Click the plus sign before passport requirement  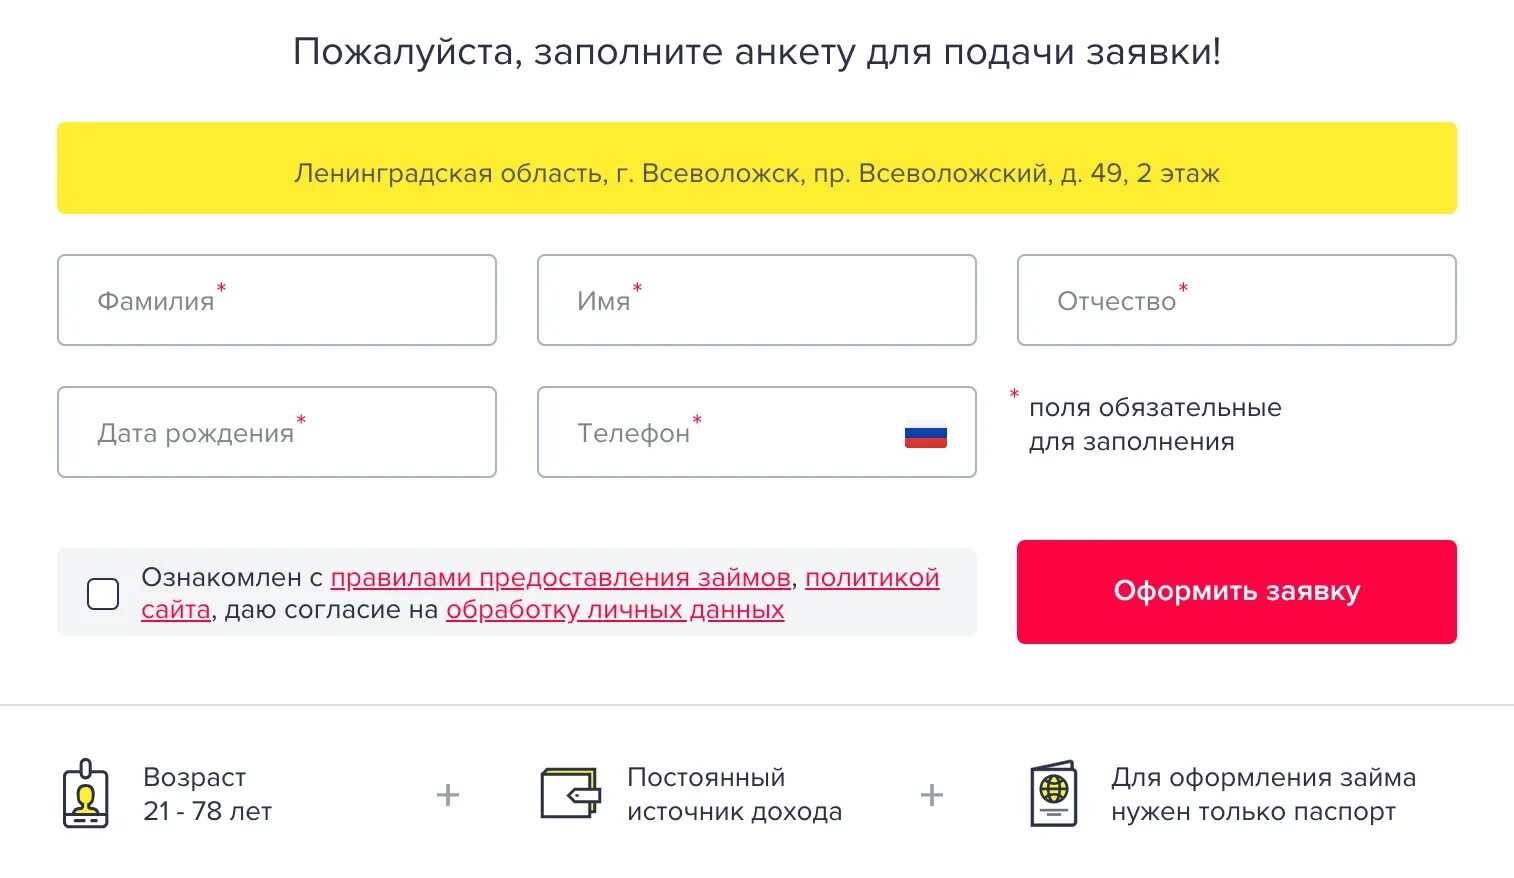(932, 795)
